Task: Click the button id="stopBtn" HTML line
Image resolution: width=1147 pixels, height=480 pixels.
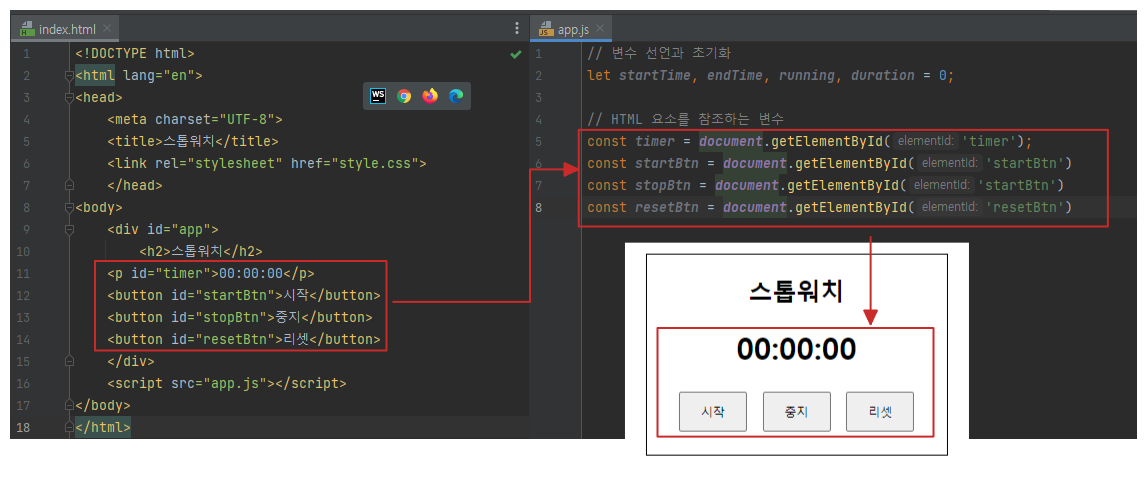Action: click(x=240, y=317)
